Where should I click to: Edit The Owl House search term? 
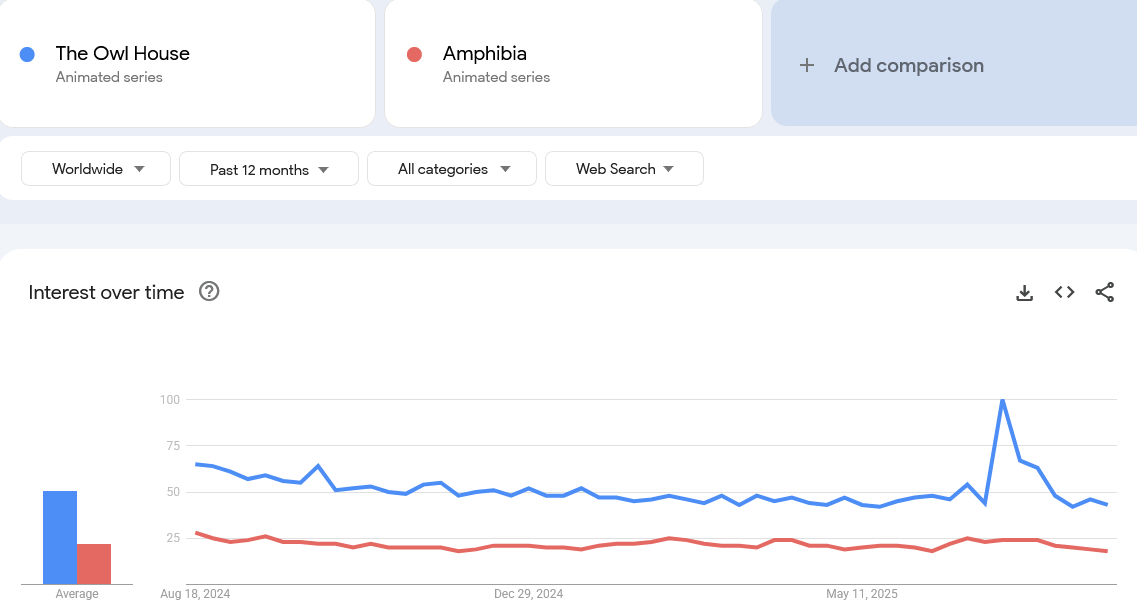tap(123, 54)
